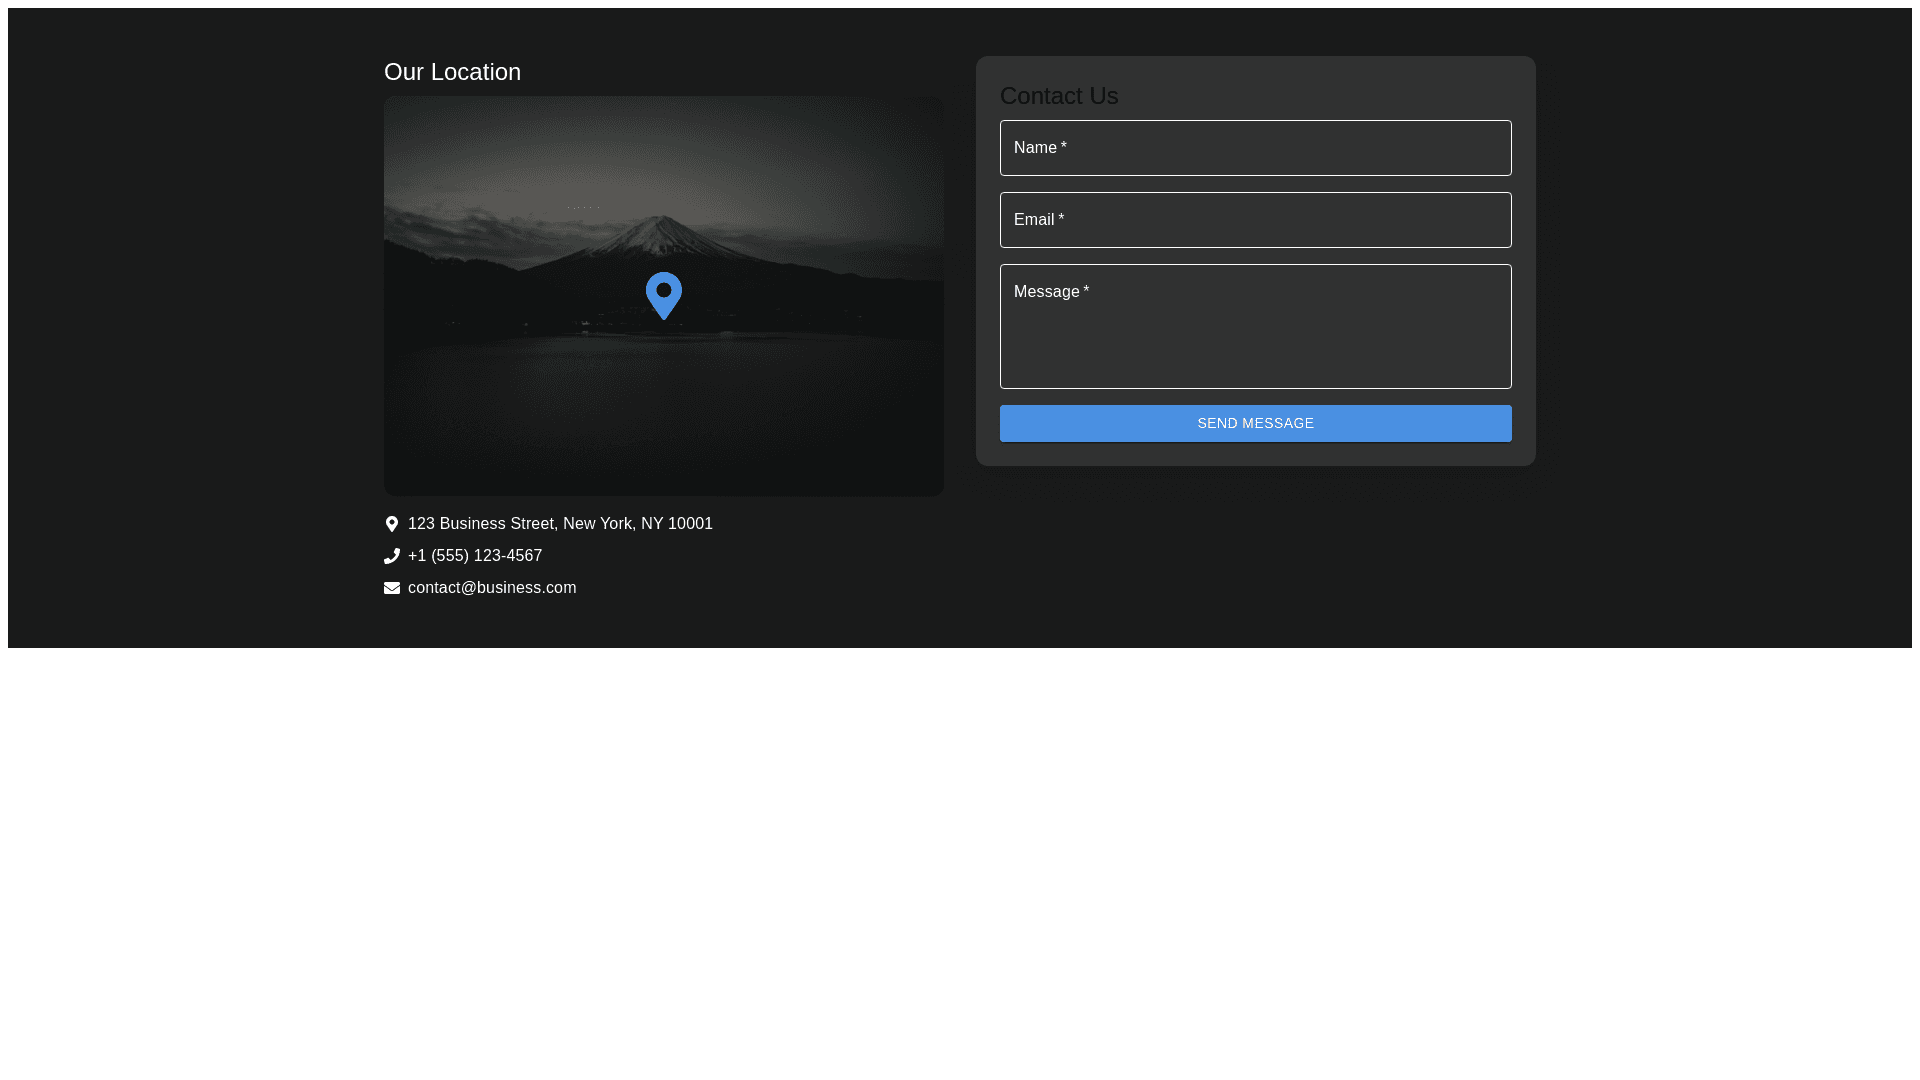This screenshot has width=1920, height=1080.
Task: Click the Message field label
Action: pyautogui.click(x=1046, y=292)
